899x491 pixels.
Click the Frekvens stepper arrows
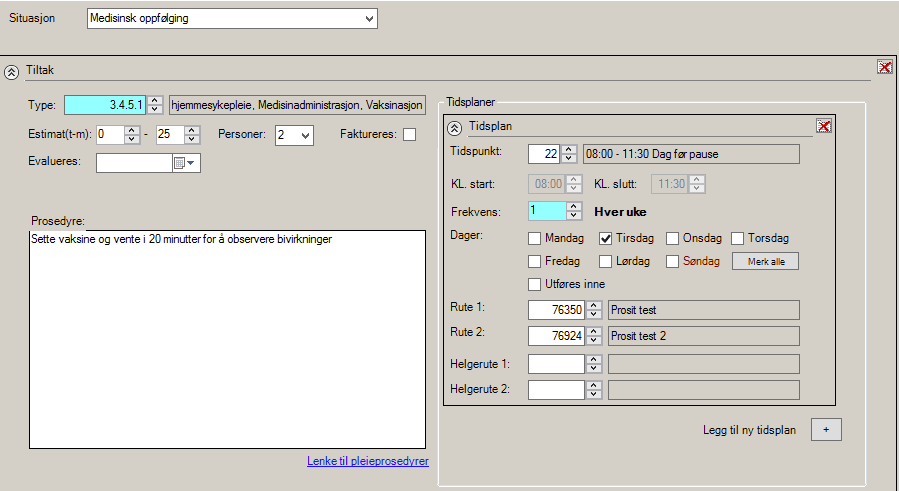(574, 211)
